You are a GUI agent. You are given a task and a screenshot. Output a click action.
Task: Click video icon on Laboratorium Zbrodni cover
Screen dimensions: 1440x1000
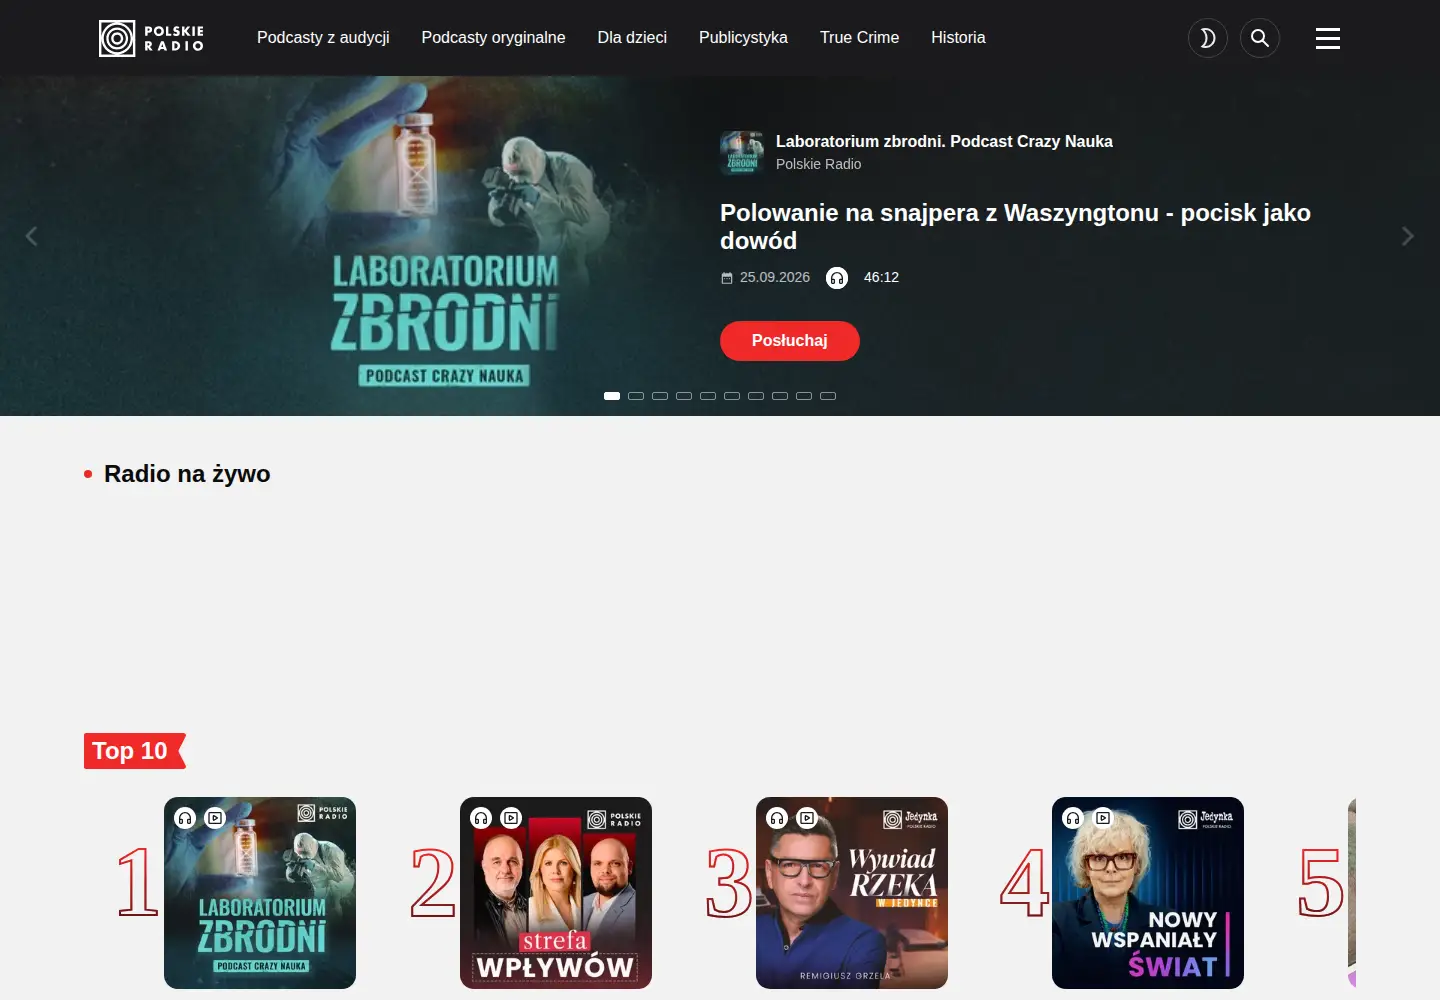pyautogui.click(x=215, y=818)
